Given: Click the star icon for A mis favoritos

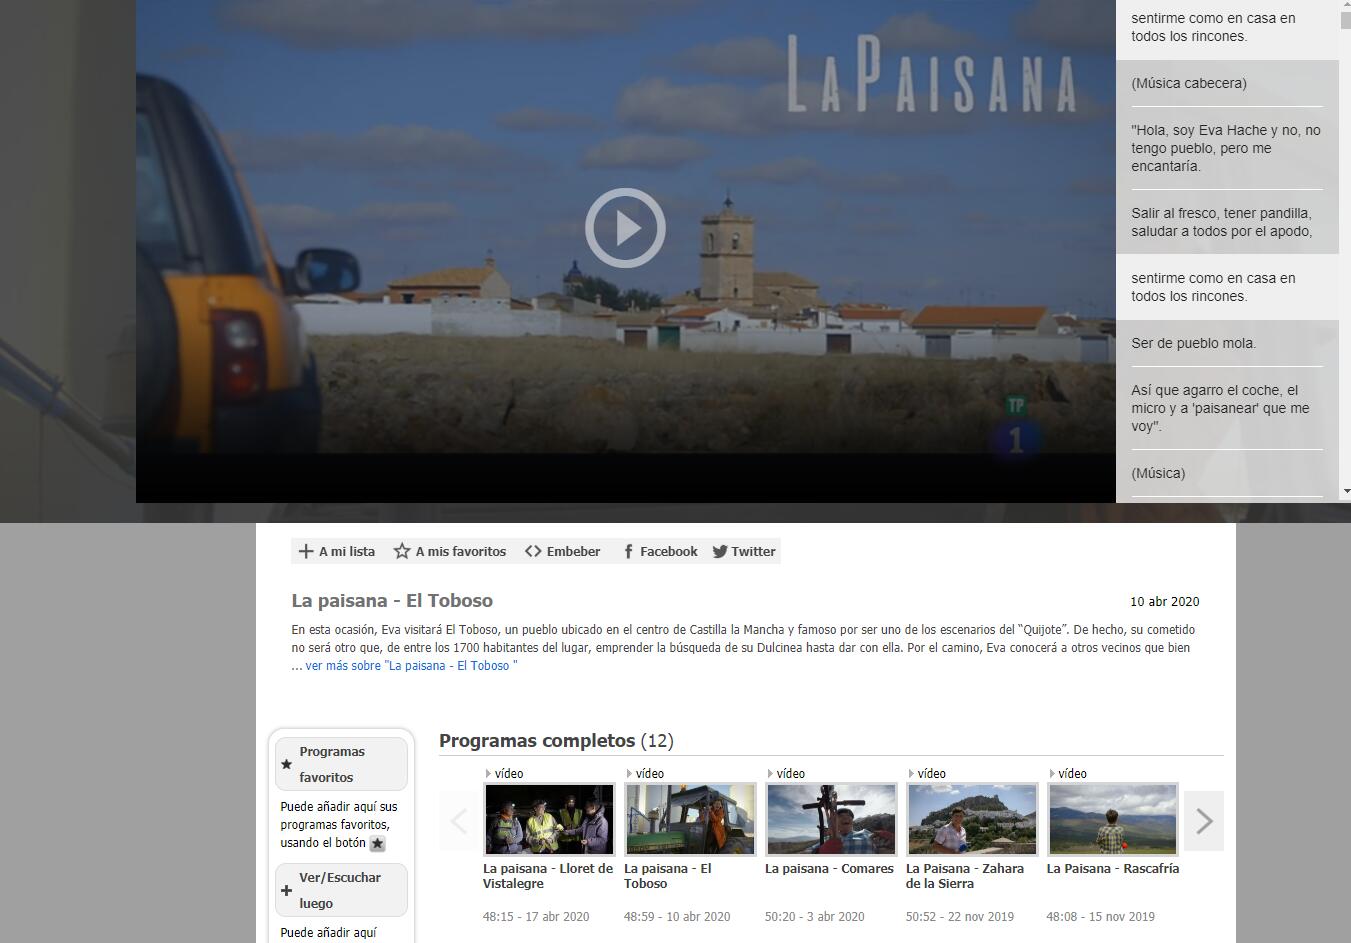Looking at the screenshot, I should 402,551.
